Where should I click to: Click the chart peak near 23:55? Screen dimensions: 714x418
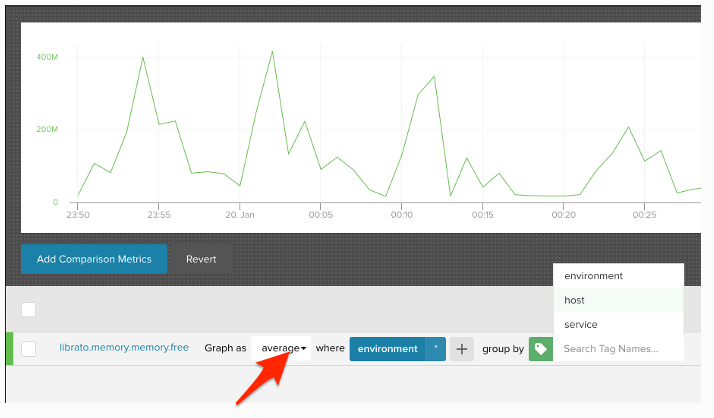tap(143, 57)
